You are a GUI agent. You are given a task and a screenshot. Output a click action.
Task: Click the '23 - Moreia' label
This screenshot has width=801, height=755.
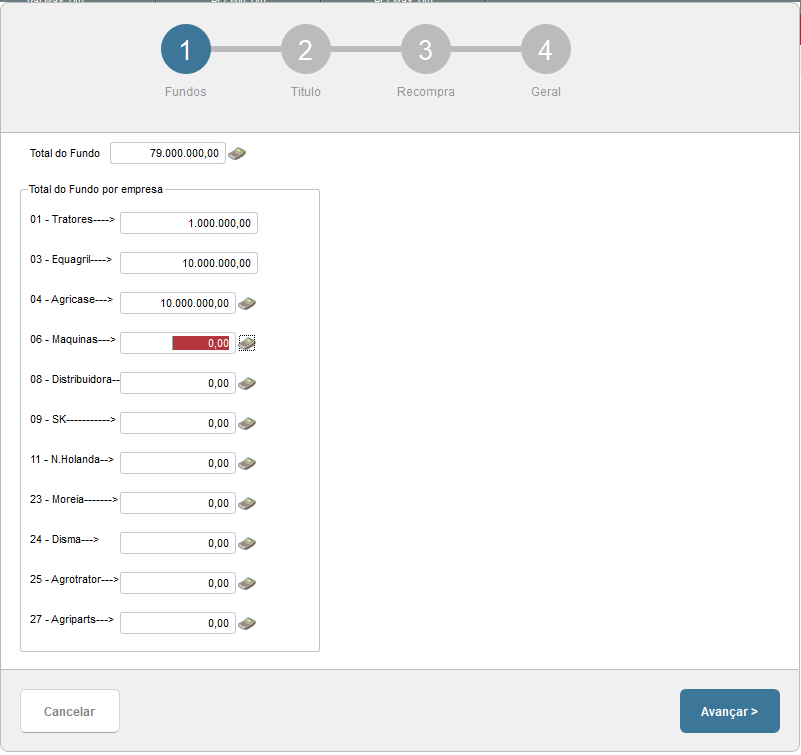74,499
